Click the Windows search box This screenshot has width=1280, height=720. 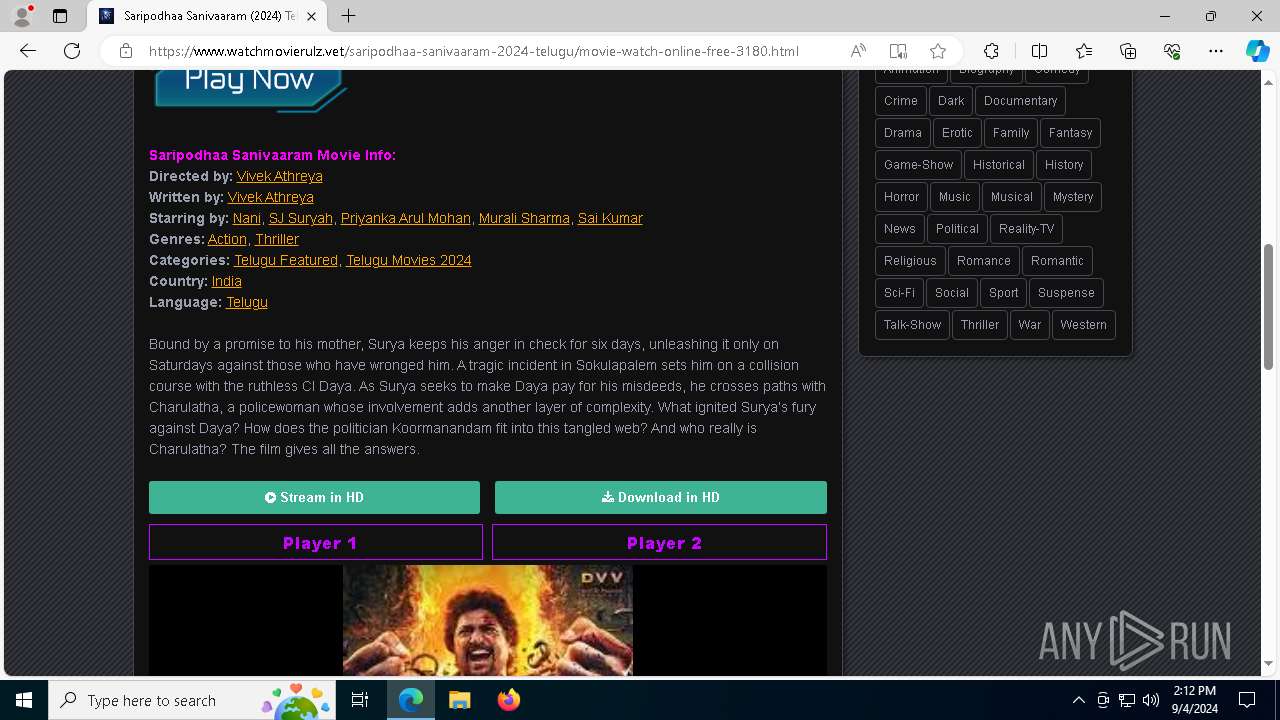tap(191, 700)
